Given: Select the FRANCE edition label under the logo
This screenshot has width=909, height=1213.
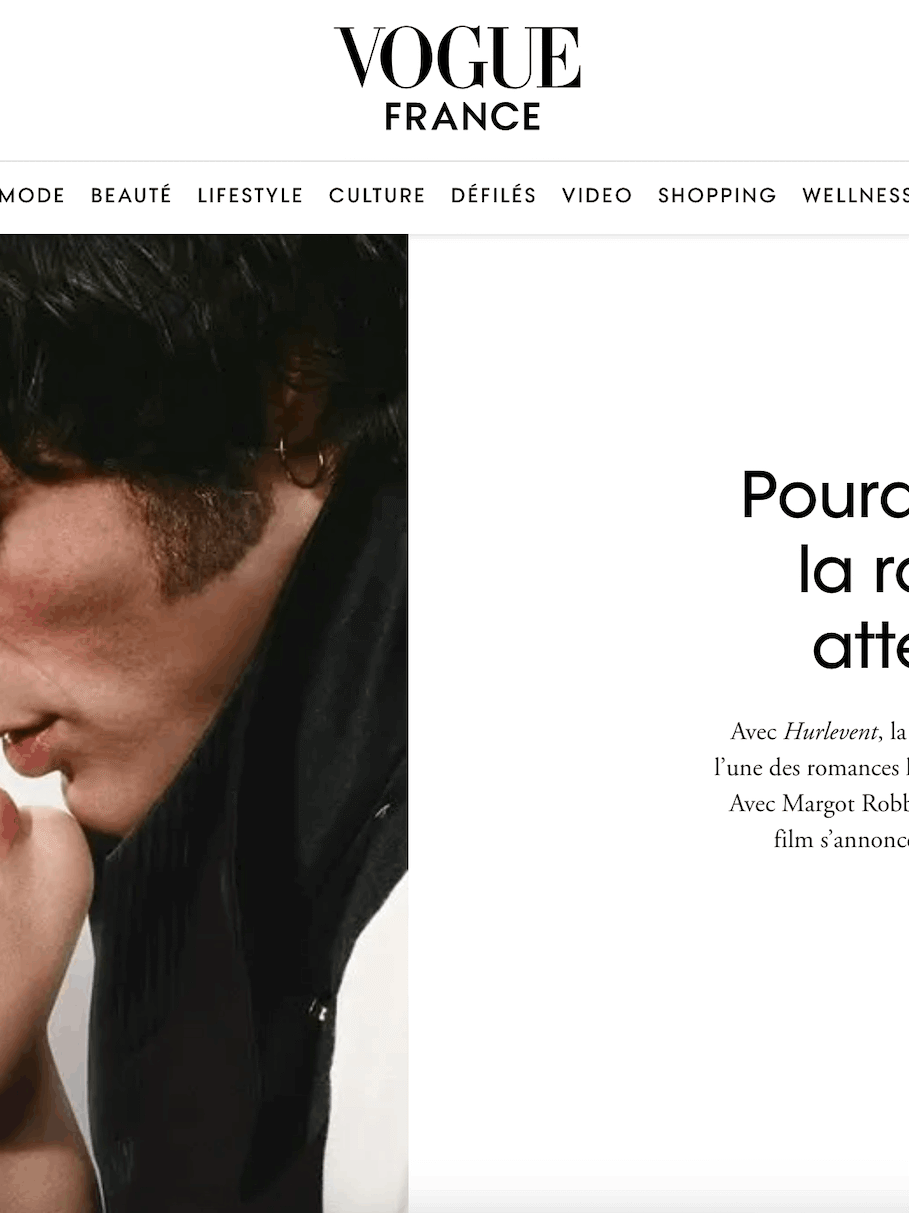Looking at the screenshot, I should (462, 117).
